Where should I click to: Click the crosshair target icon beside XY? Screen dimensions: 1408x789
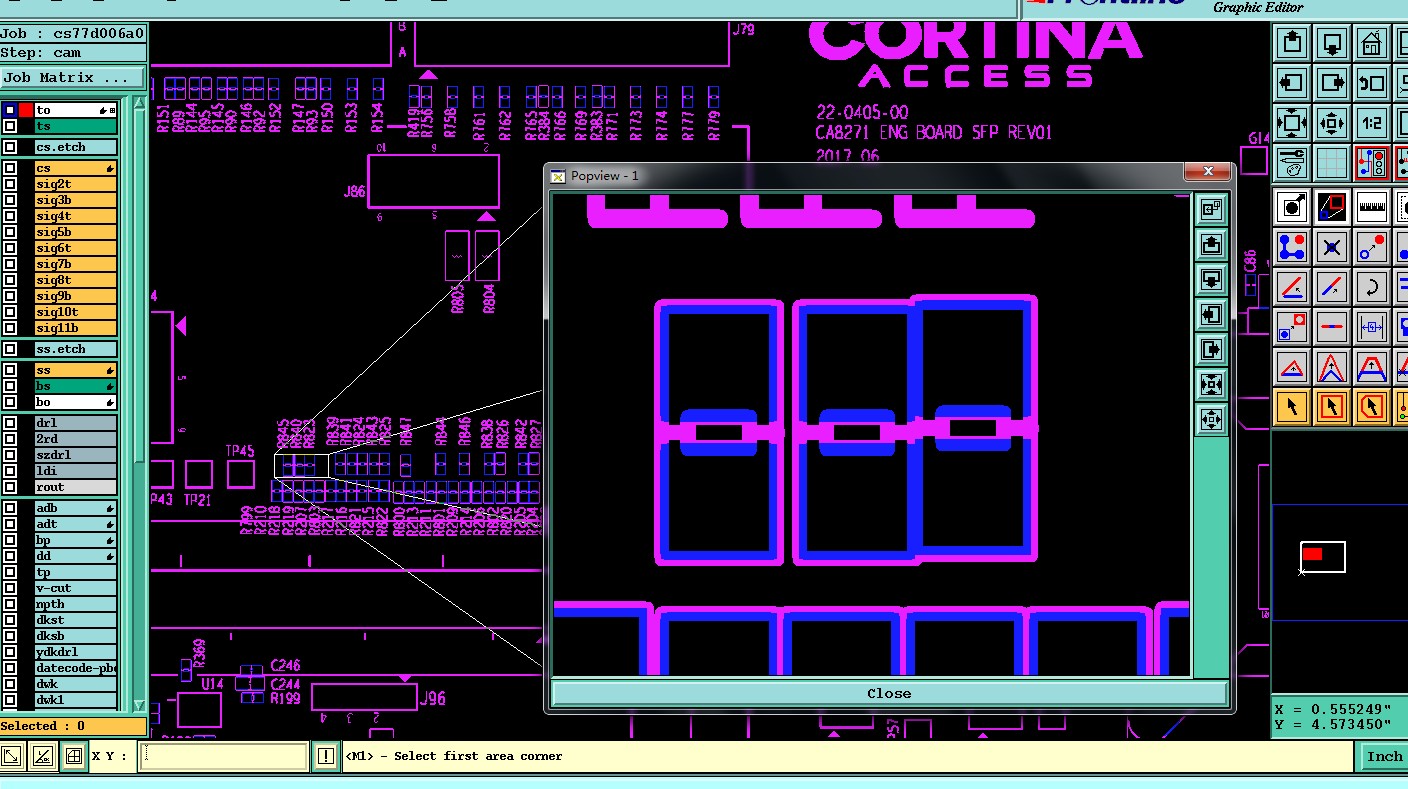pos(73,756)
